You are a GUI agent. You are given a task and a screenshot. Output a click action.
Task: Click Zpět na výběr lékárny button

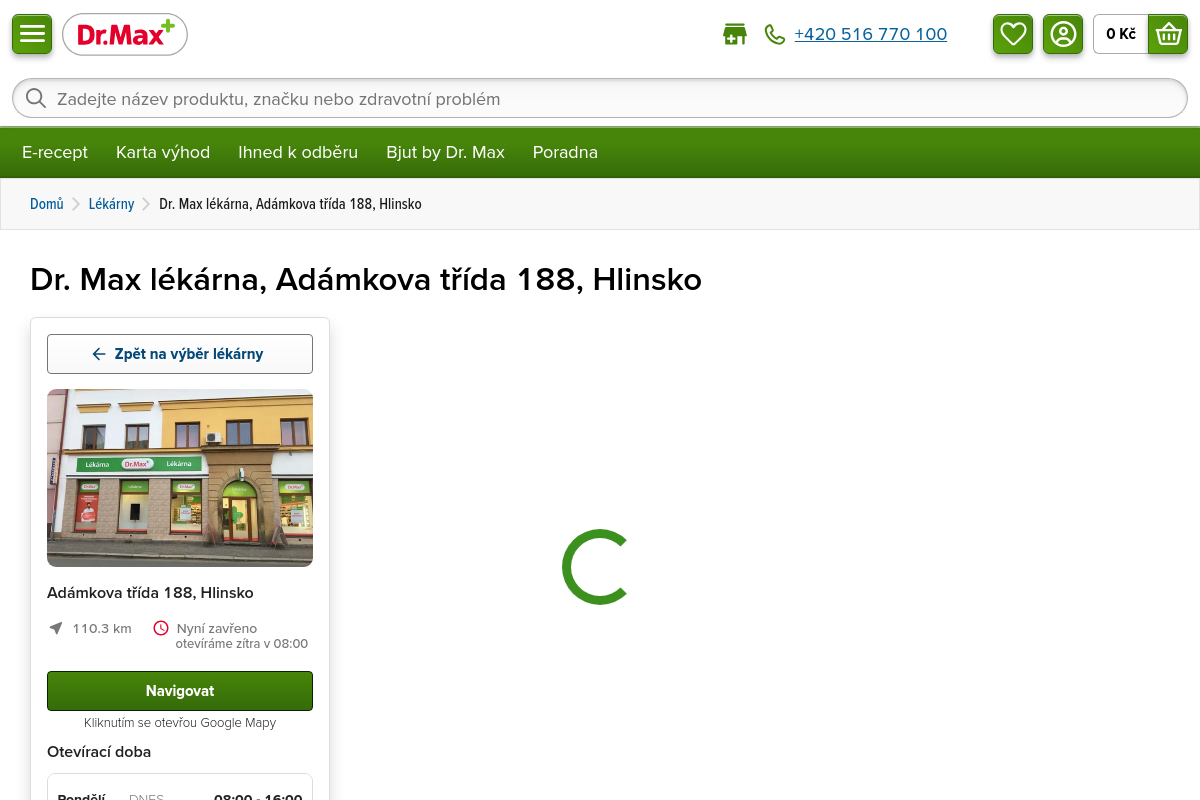click(x=180, y=354)
